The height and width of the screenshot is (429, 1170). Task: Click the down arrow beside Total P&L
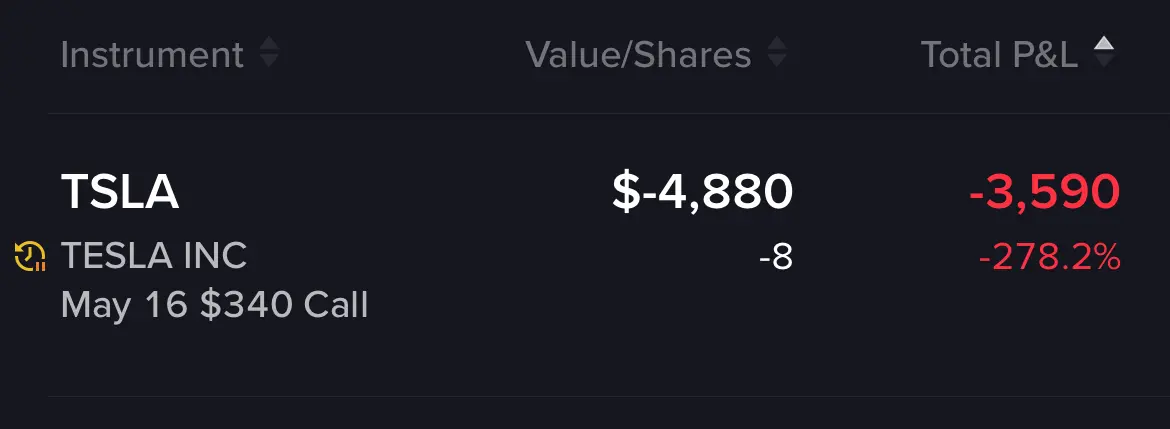(1104, 63)
